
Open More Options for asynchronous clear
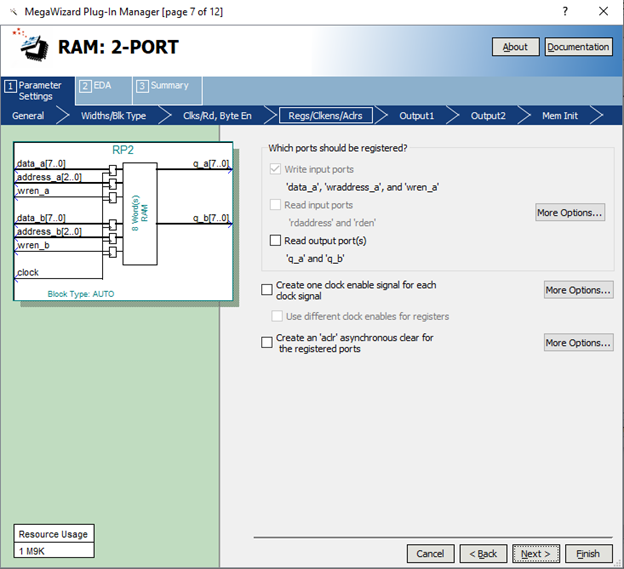coord(578,343)
